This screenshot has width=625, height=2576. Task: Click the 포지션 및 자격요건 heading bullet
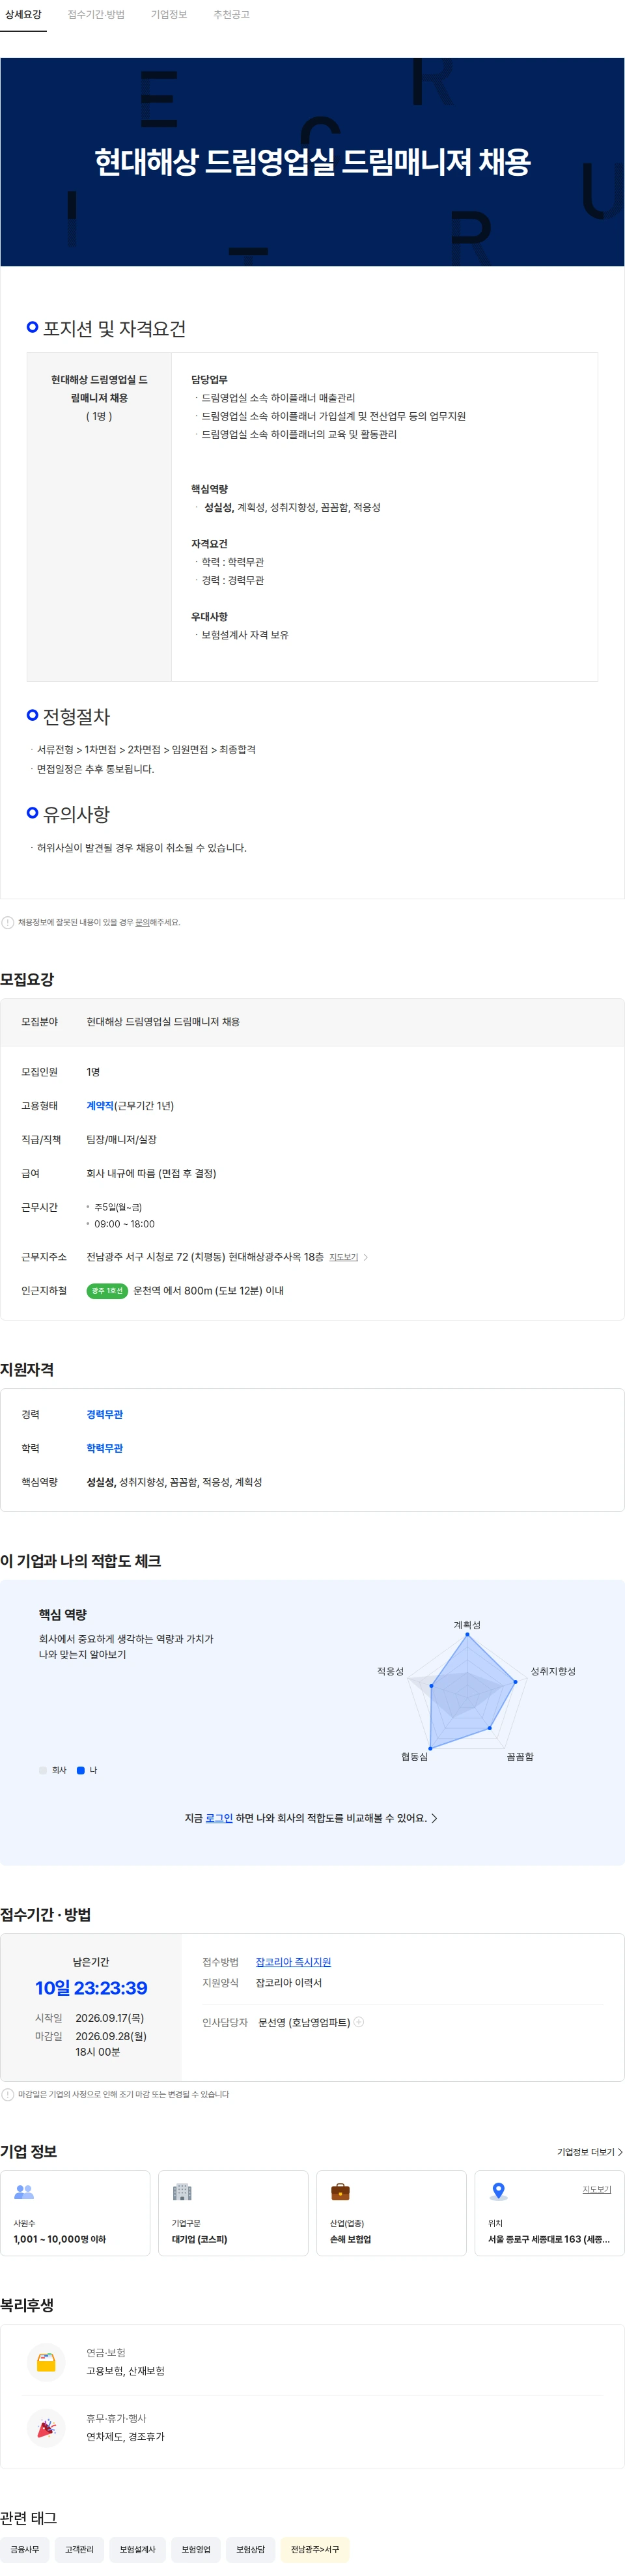point(33,327)
